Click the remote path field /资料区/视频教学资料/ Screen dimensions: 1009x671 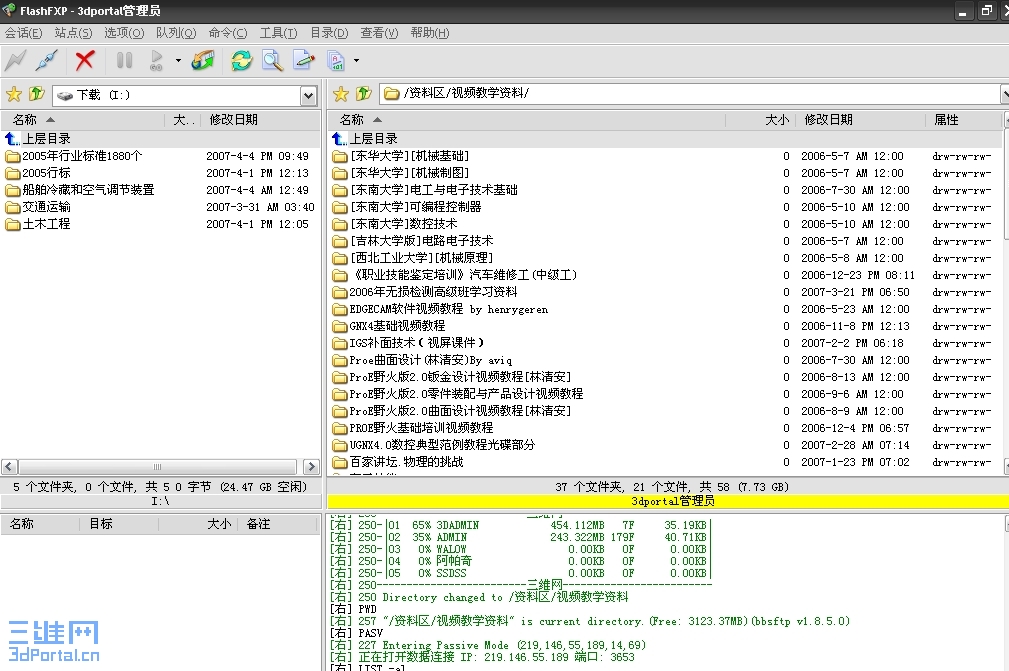tap(692, 94)
